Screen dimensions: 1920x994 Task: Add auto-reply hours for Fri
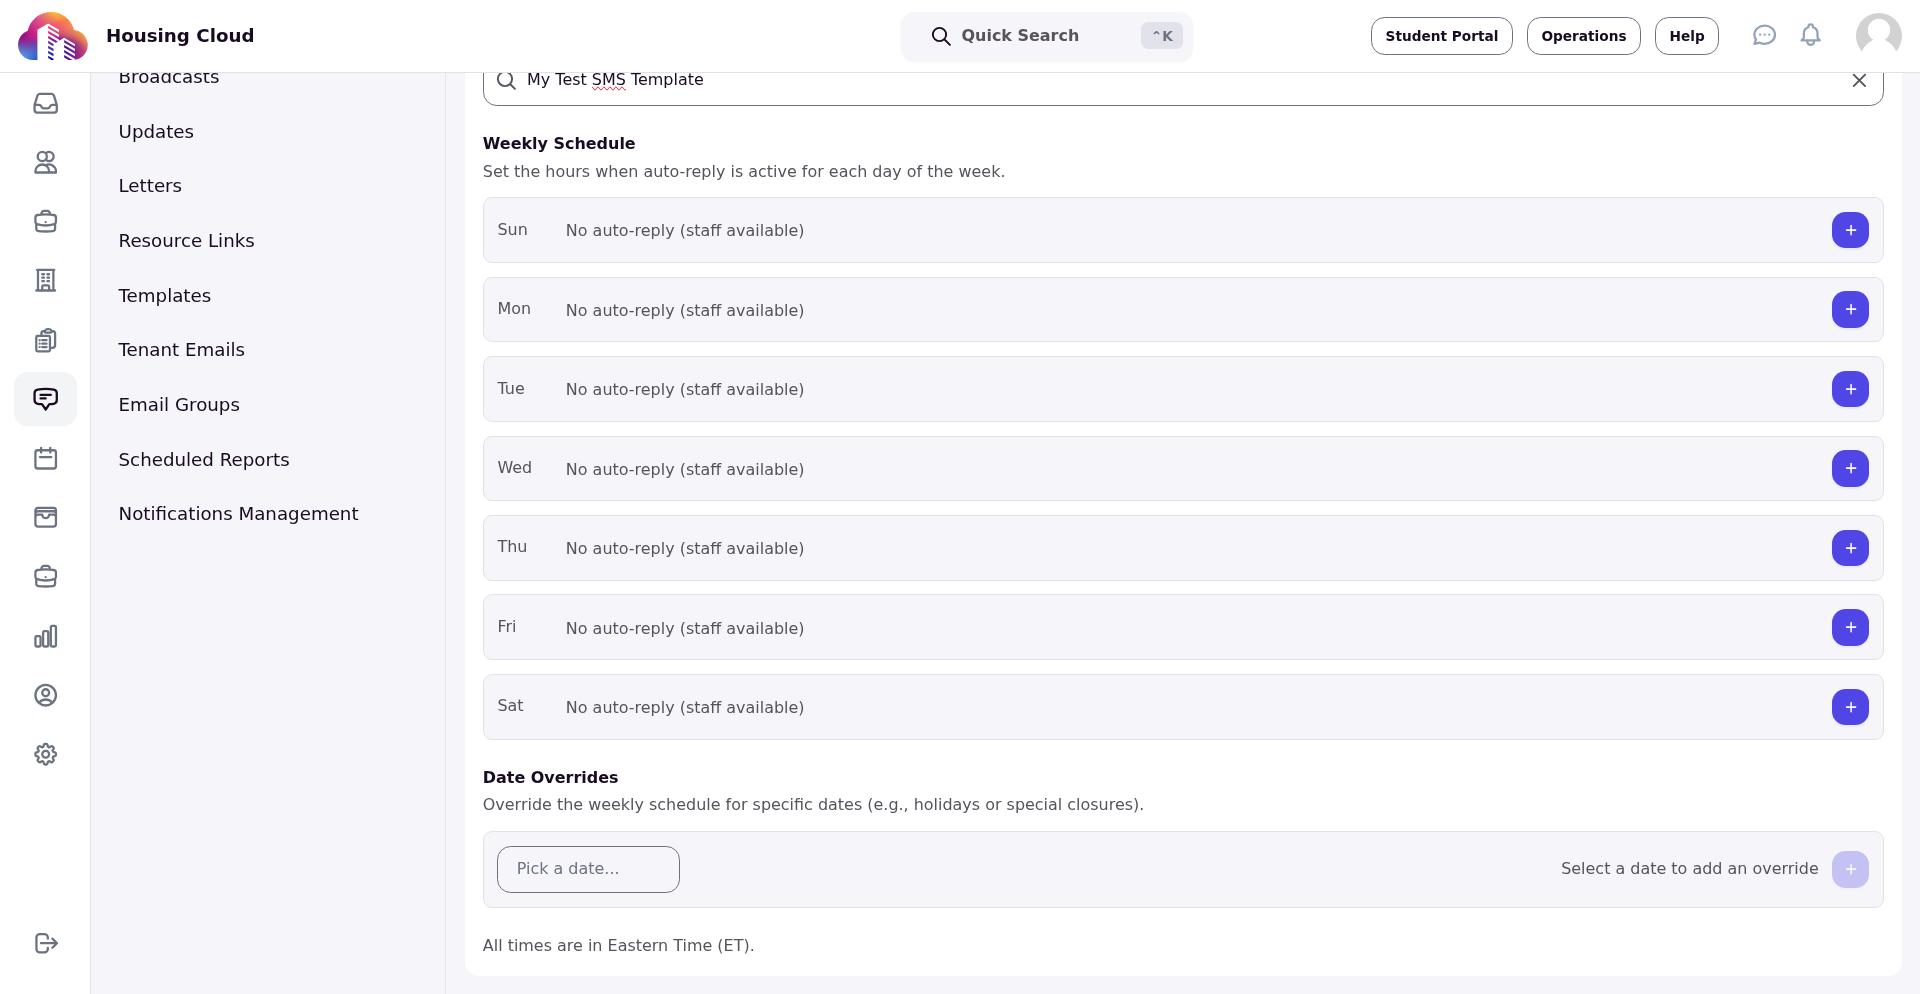pyautogui.click(x=1850, y=628)
